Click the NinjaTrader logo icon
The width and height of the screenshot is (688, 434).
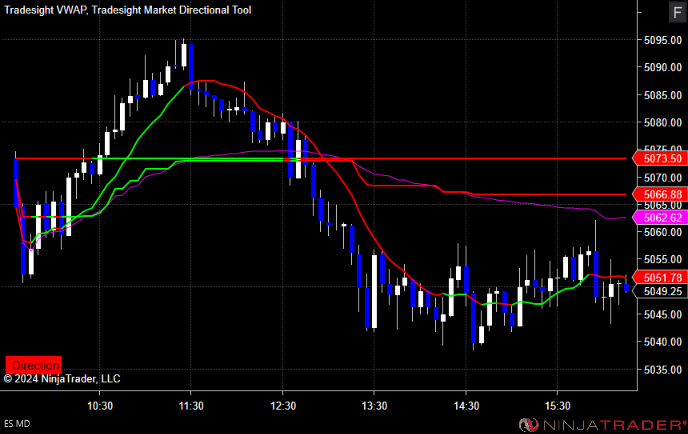528,425
